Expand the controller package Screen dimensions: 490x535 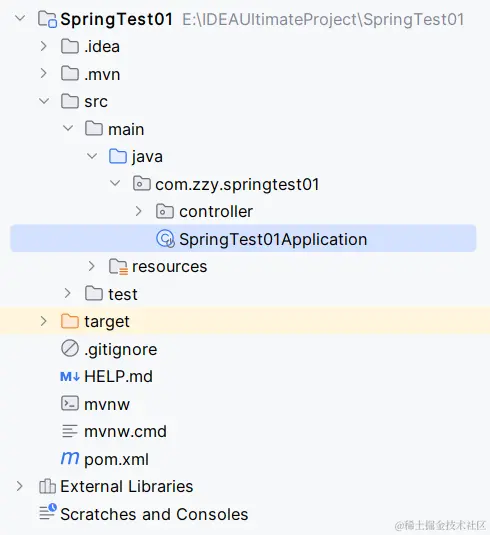click(x=139, y=212)
